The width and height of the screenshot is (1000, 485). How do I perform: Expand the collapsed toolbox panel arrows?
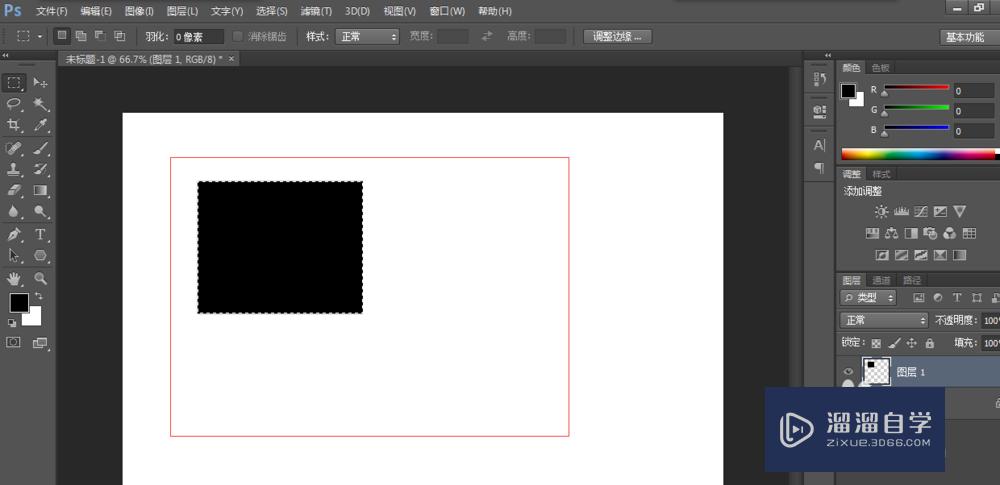coord(5,56)
